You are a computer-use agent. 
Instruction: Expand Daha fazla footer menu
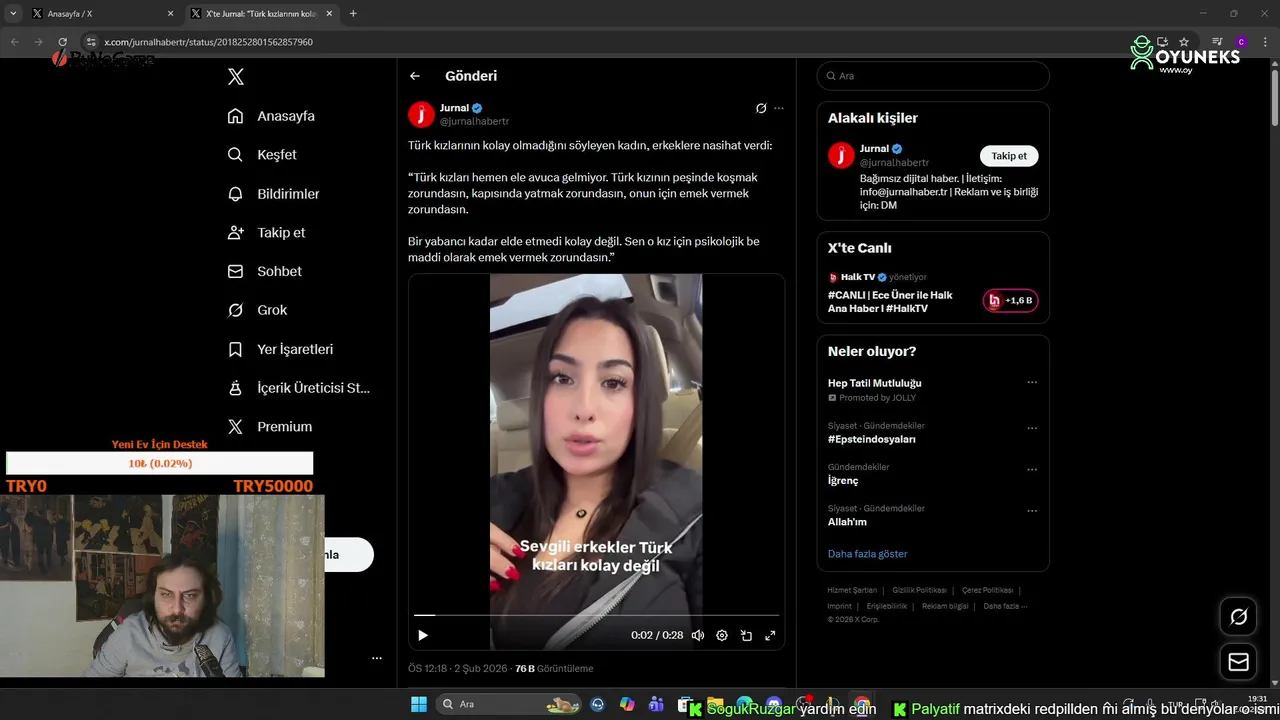tap(1005, 606)
